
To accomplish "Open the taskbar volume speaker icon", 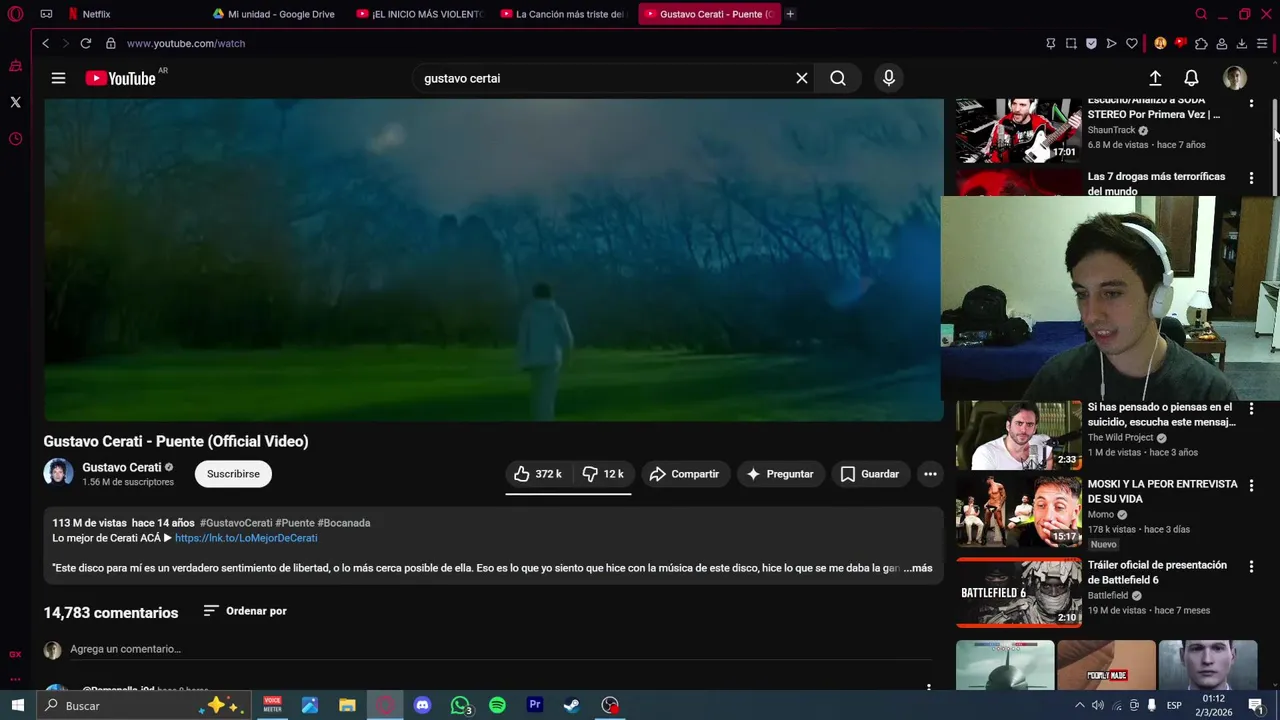I will 1098,705.
